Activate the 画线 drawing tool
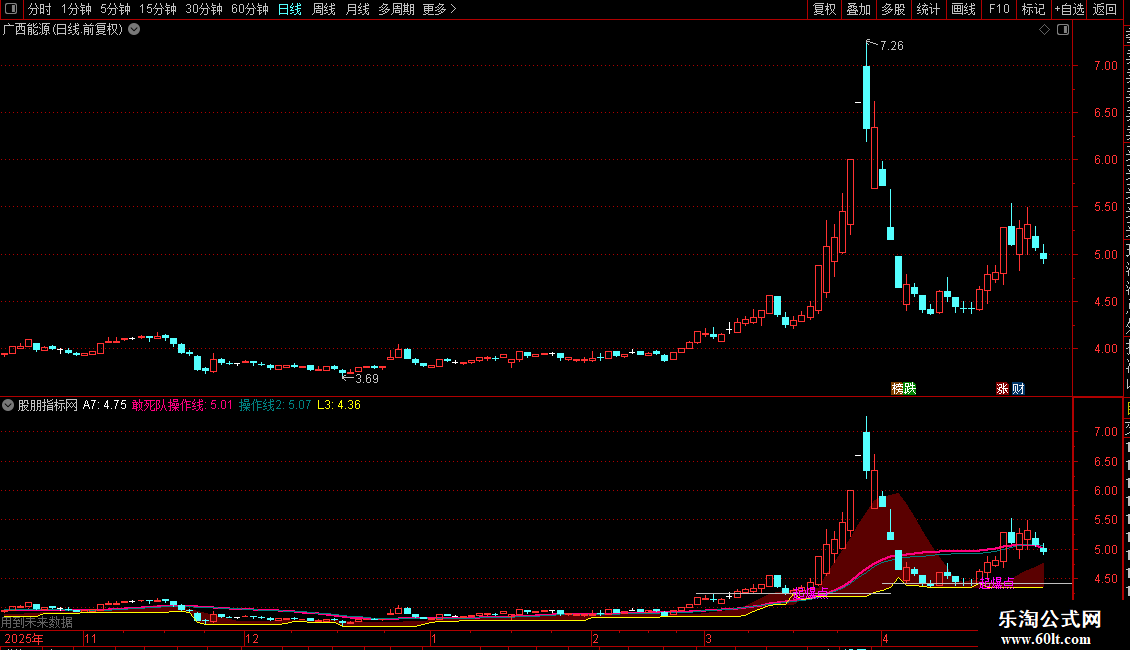 pyautogui.click(x=964, y=9)
